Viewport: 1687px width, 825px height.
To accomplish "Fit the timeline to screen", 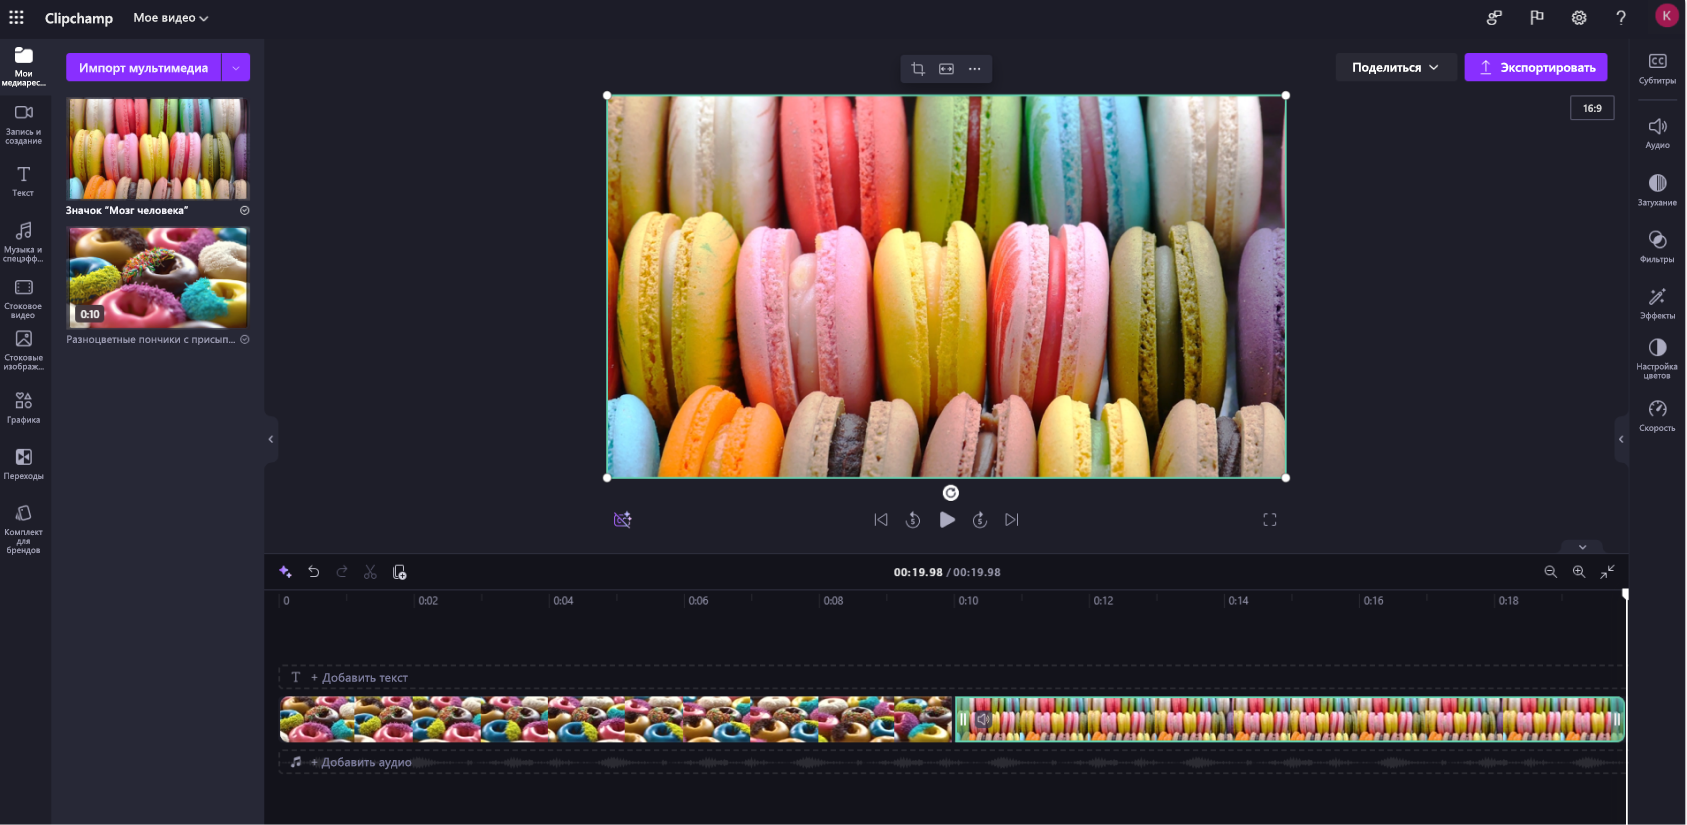I will pyautogui.click(x=1607, y=572).
